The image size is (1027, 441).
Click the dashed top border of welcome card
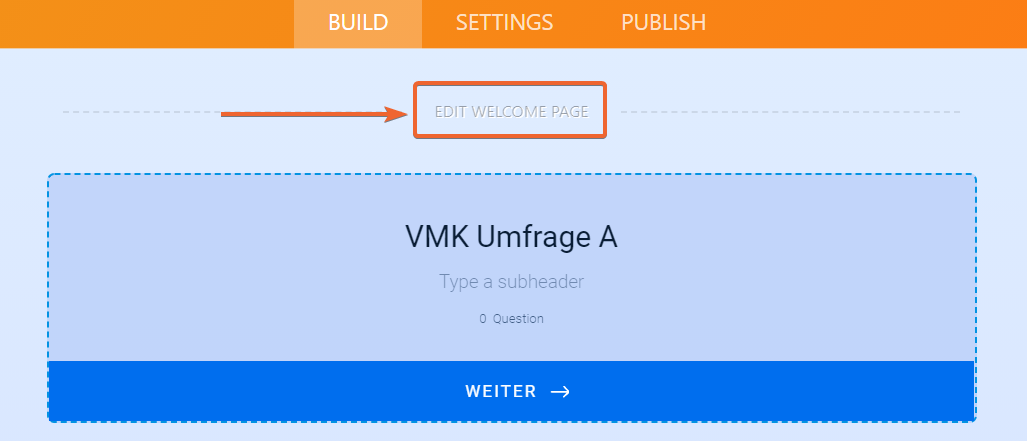(x=511, y=175)
